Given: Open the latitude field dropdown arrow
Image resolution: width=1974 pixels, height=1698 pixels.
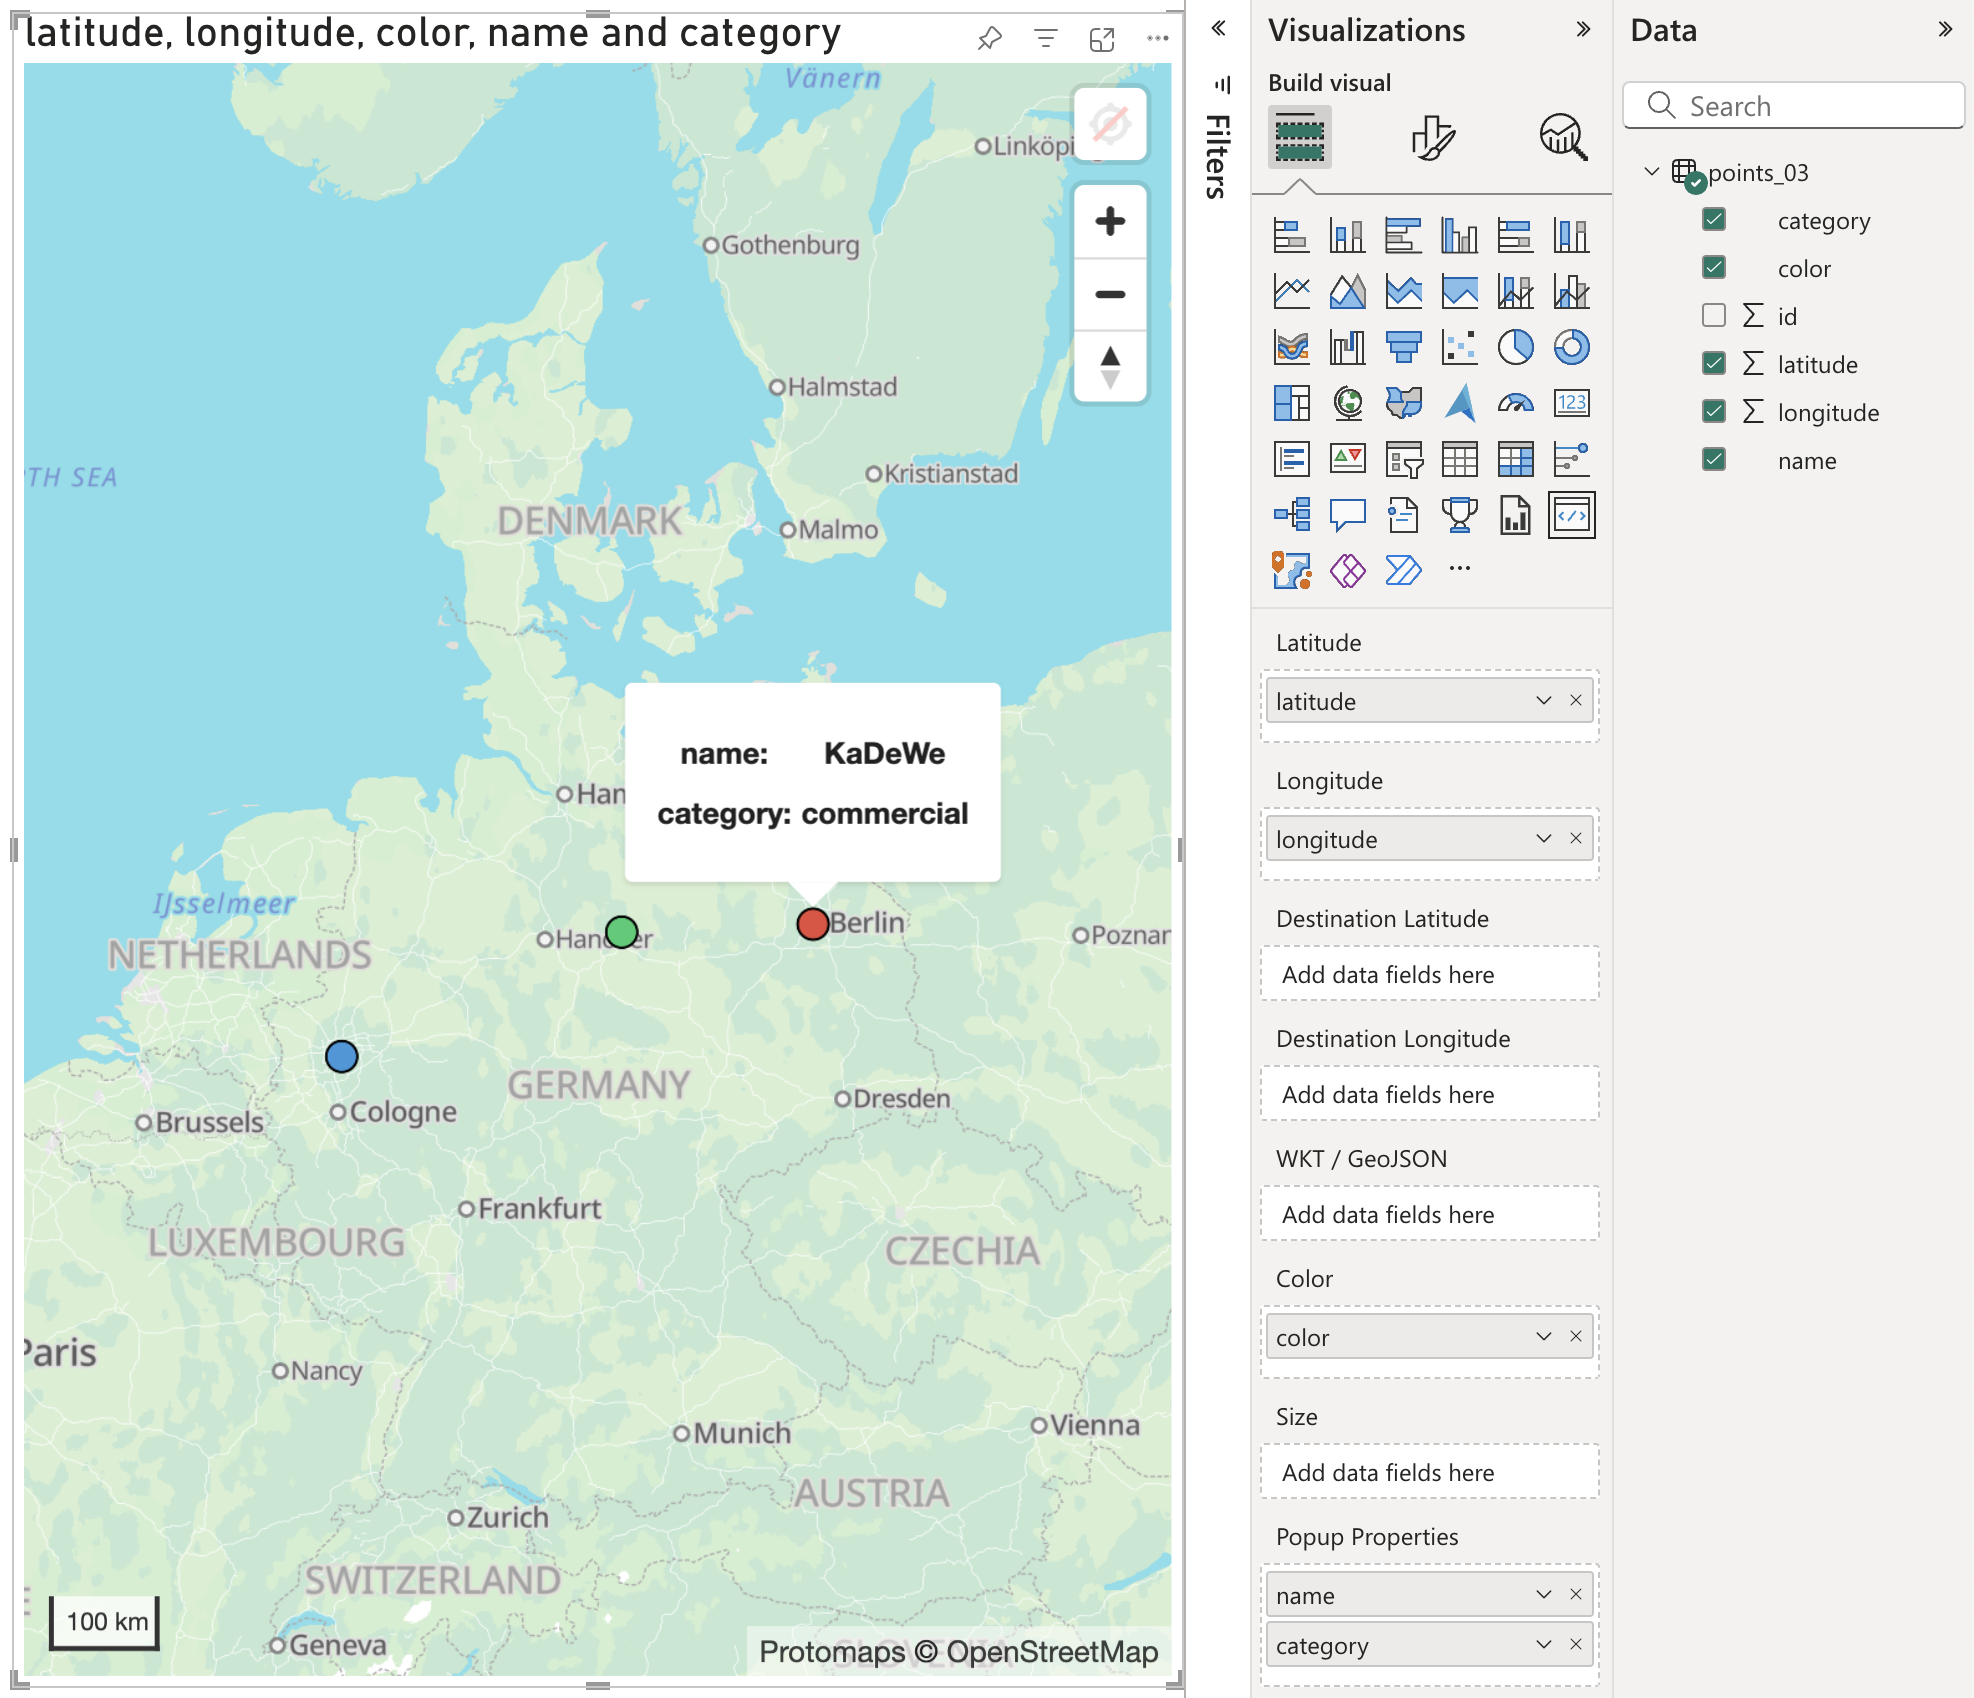Looking at the screenshot, I should (x=1543, y=701).
